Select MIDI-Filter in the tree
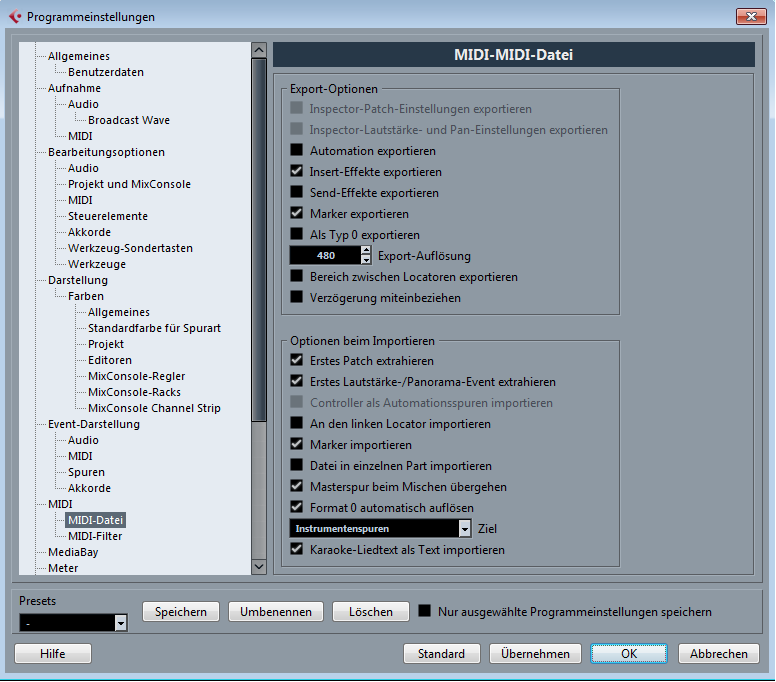Screen dimensions: 776x682 point(95,536)
